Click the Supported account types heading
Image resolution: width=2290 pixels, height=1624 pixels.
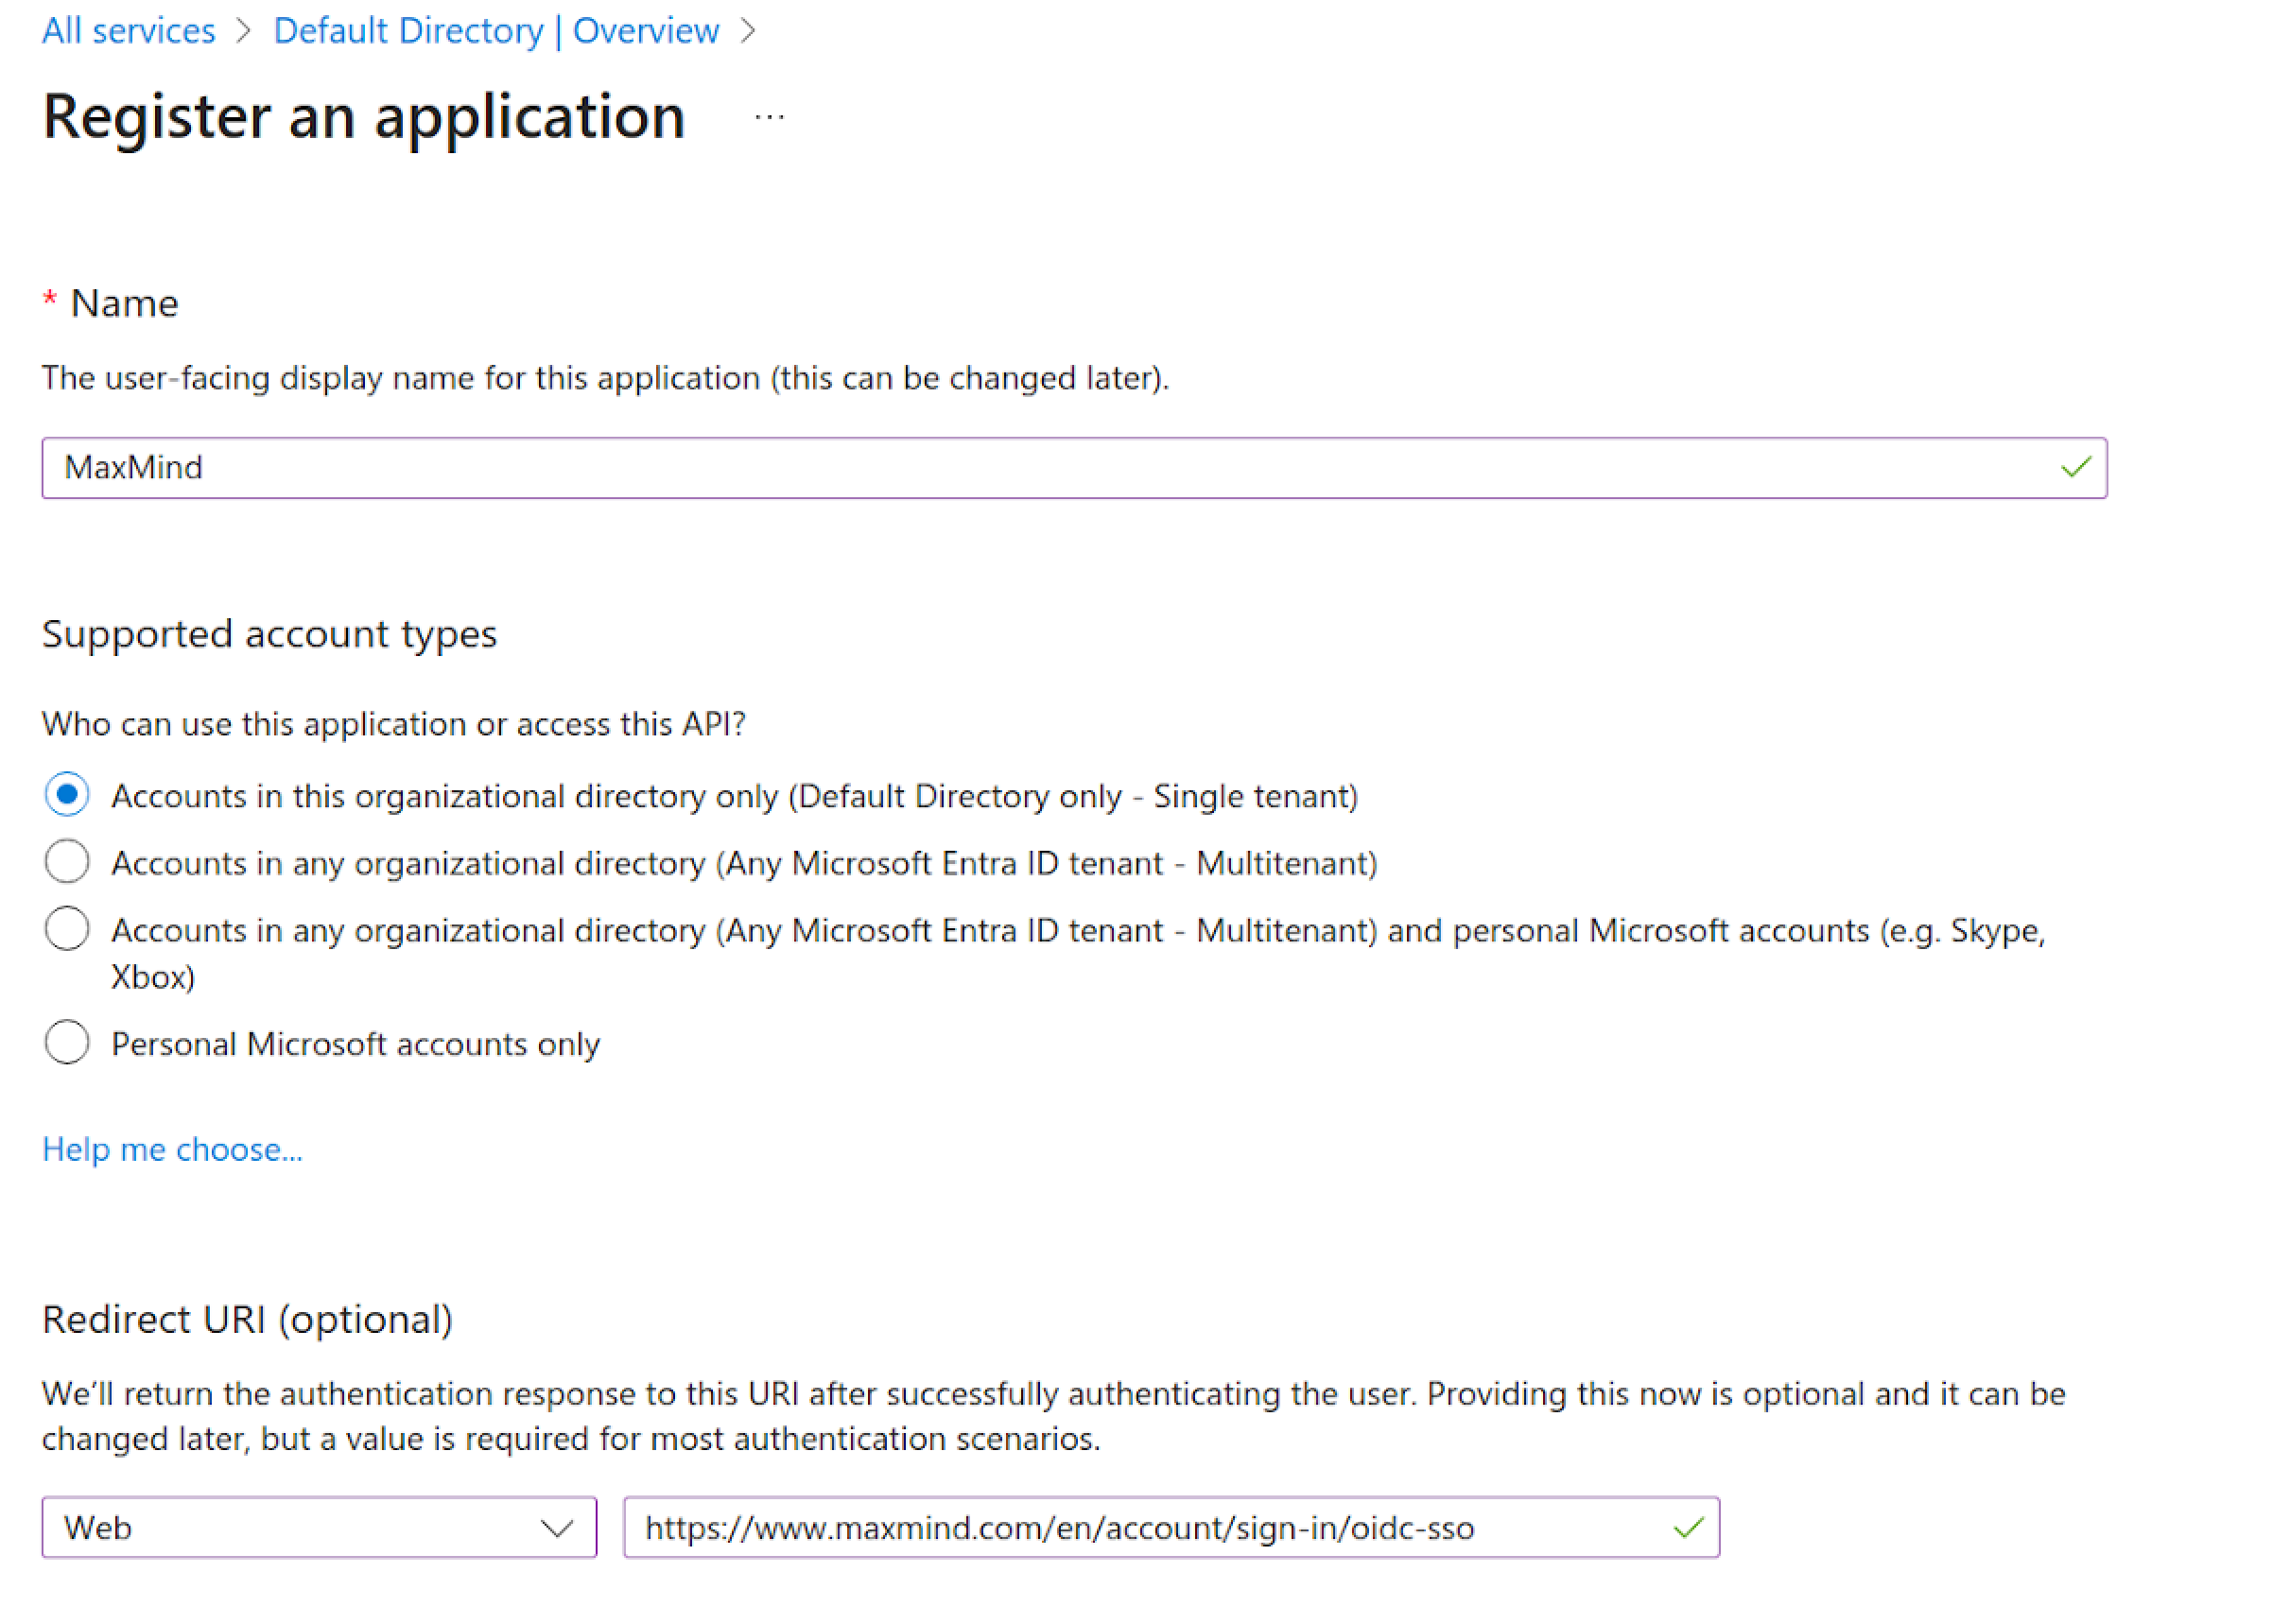click(x=269, y=634)
